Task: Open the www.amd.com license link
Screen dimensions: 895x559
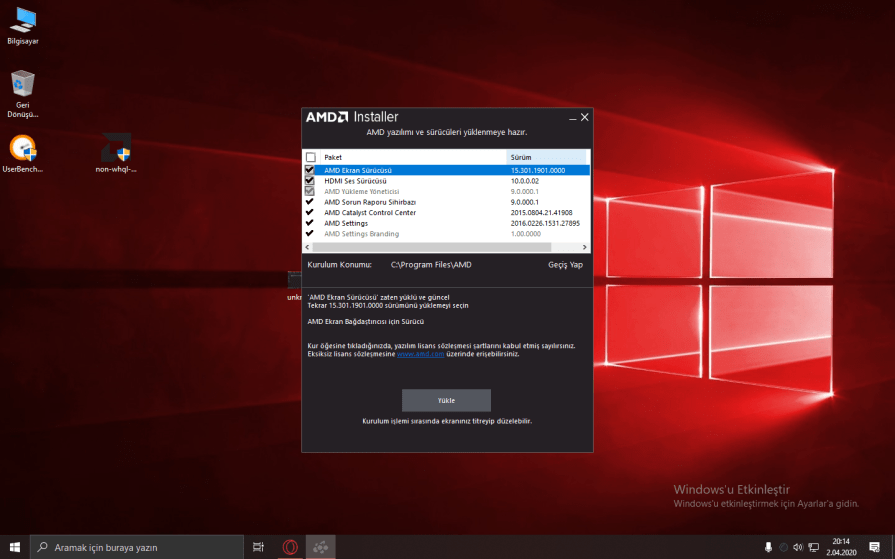Action: tap(420, 354)
